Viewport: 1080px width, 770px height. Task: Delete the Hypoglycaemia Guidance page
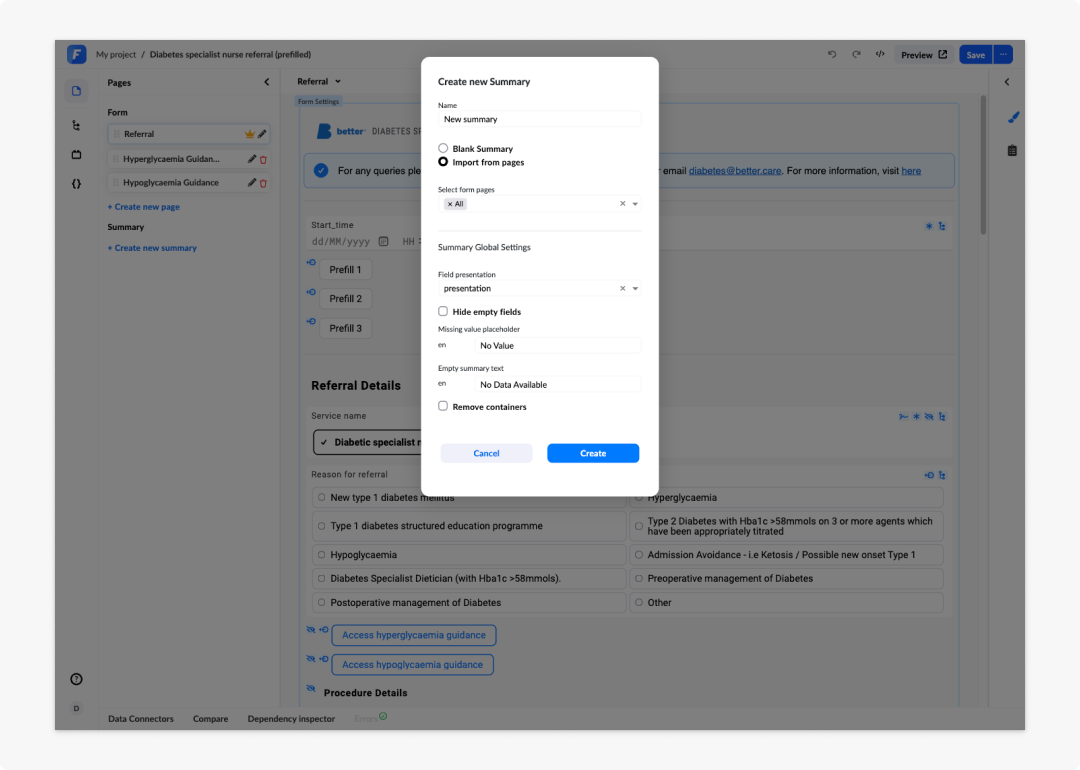click(263, 183)
